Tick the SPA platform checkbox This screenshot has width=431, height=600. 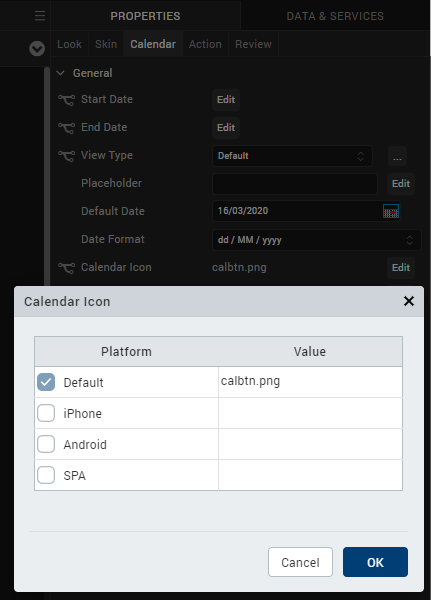pos(46,475)
